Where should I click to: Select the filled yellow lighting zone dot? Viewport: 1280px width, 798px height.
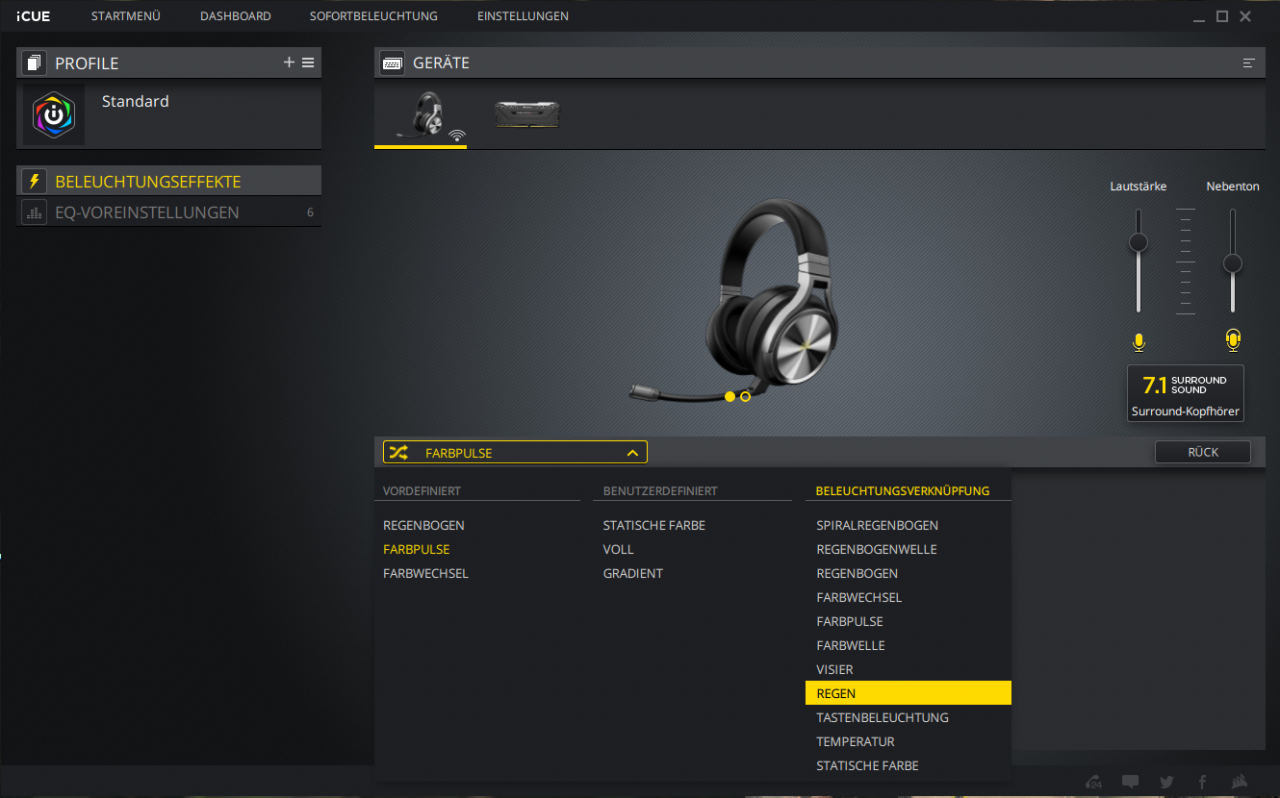pyautogui.click(x=730, y=397)
